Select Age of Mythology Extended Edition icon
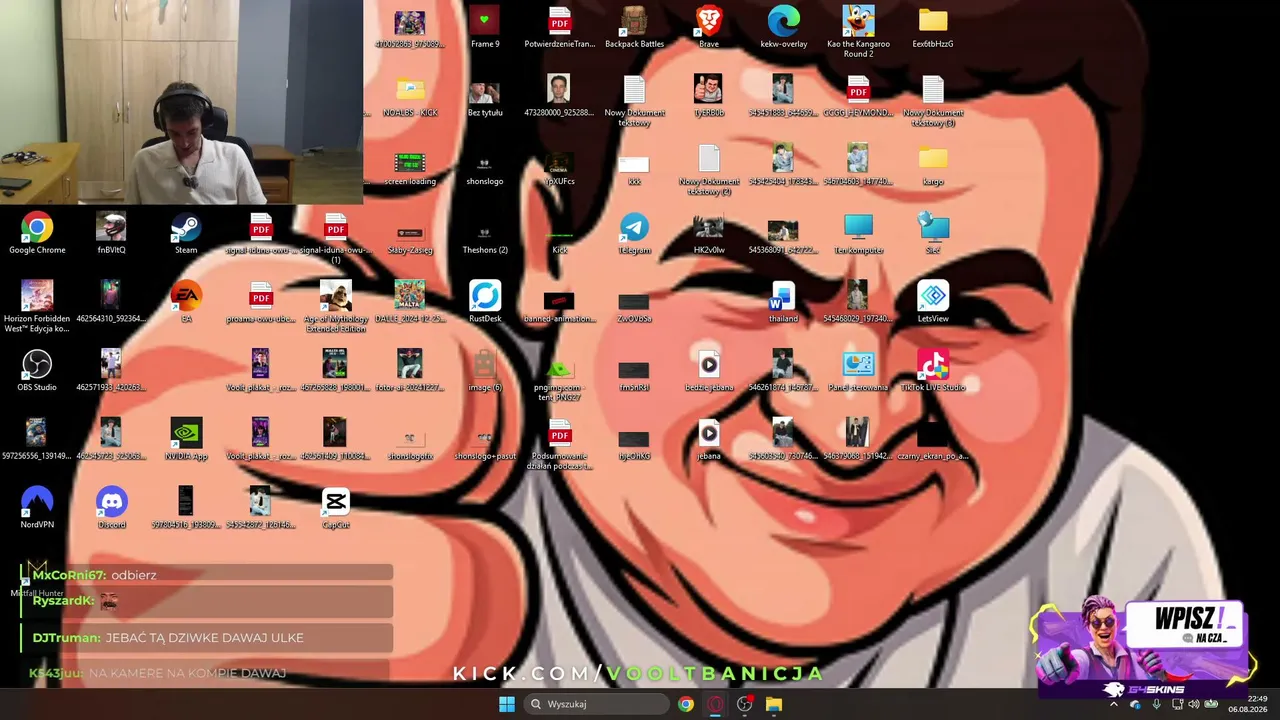 [x=335, y=306]
